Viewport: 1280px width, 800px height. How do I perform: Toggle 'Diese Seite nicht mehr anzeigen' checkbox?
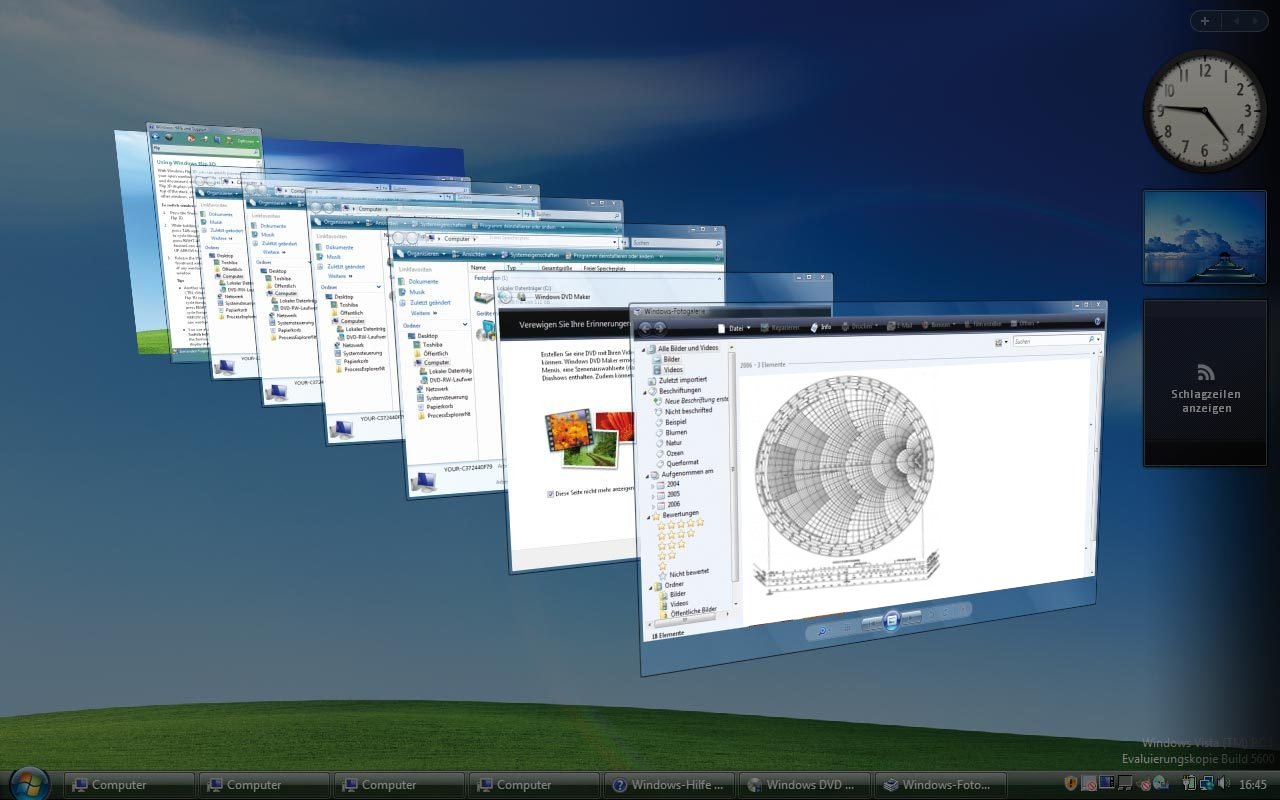point(551,494)
